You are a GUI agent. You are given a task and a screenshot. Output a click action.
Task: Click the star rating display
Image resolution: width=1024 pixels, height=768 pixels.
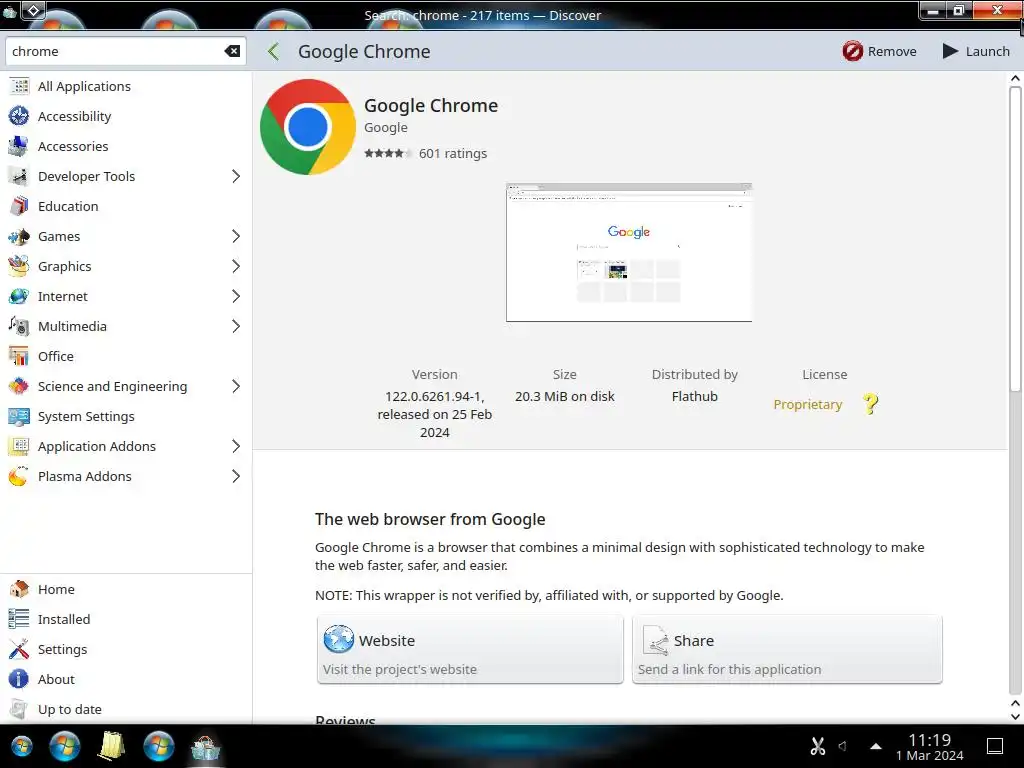tap(388, 153)
